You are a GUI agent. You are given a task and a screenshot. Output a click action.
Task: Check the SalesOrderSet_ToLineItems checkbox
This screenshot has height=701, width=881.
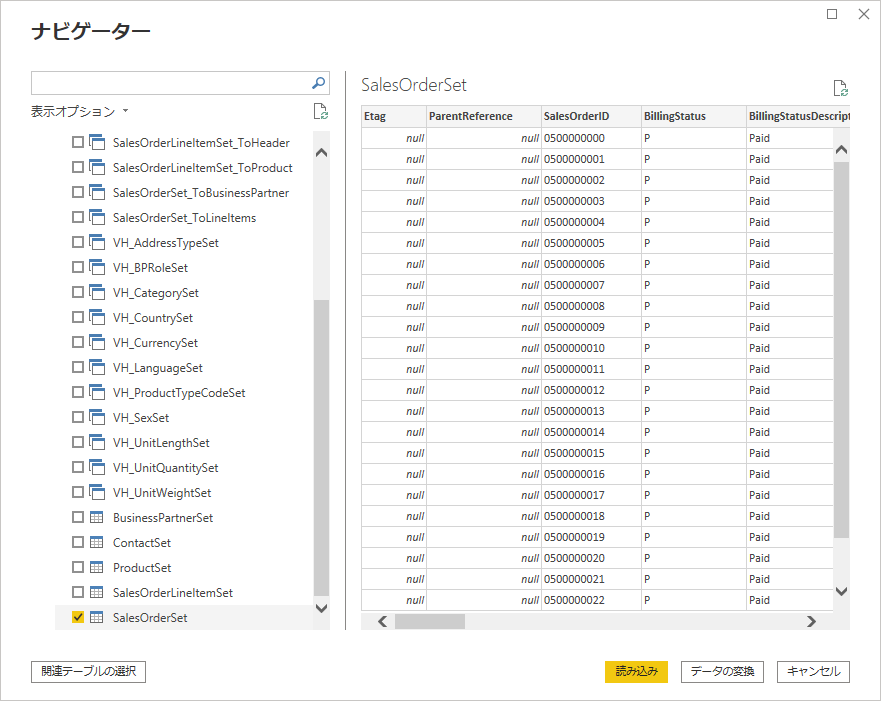[x=78, y=217]
